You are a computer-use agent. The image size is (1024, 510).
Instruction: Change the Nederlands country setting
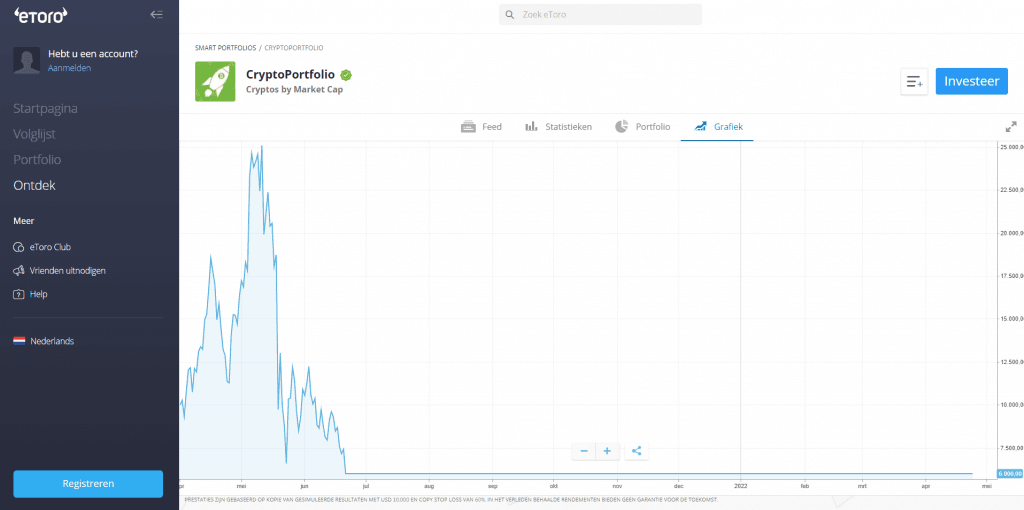coord(52,341)
